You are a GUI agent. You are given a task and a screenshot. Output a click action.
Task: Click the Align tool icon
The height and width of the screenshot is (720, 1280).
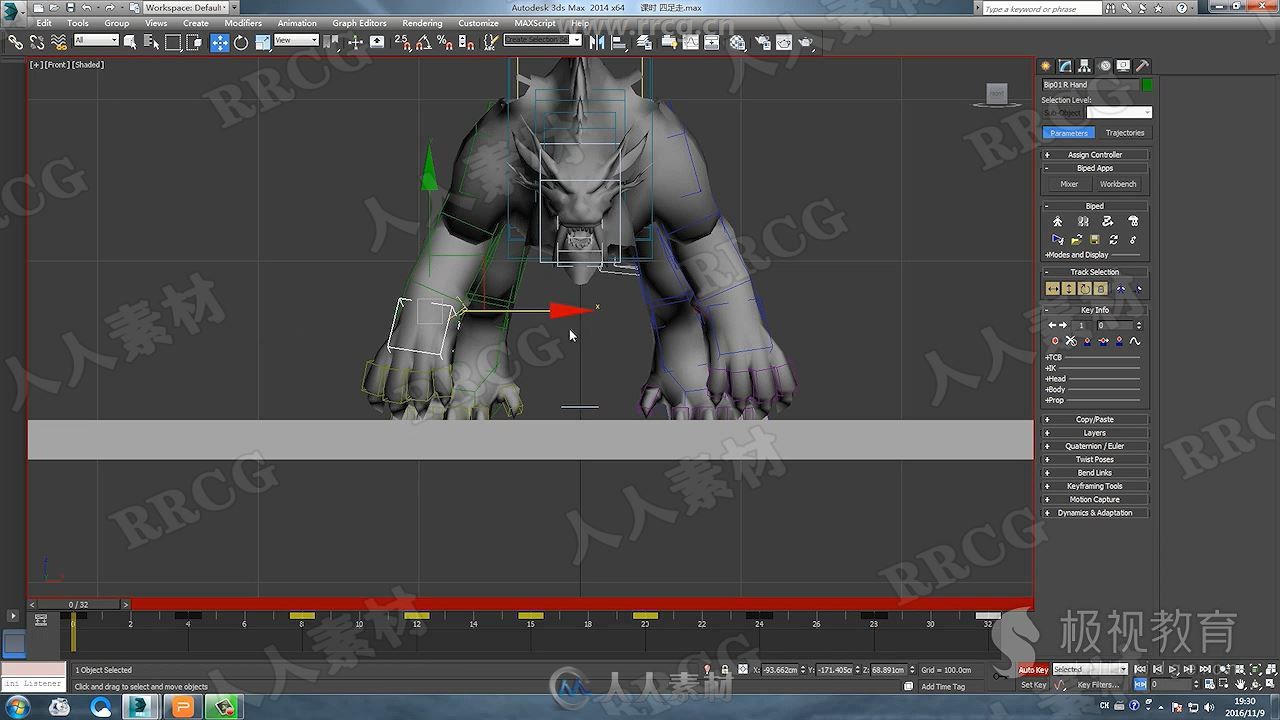click(618, 42)
